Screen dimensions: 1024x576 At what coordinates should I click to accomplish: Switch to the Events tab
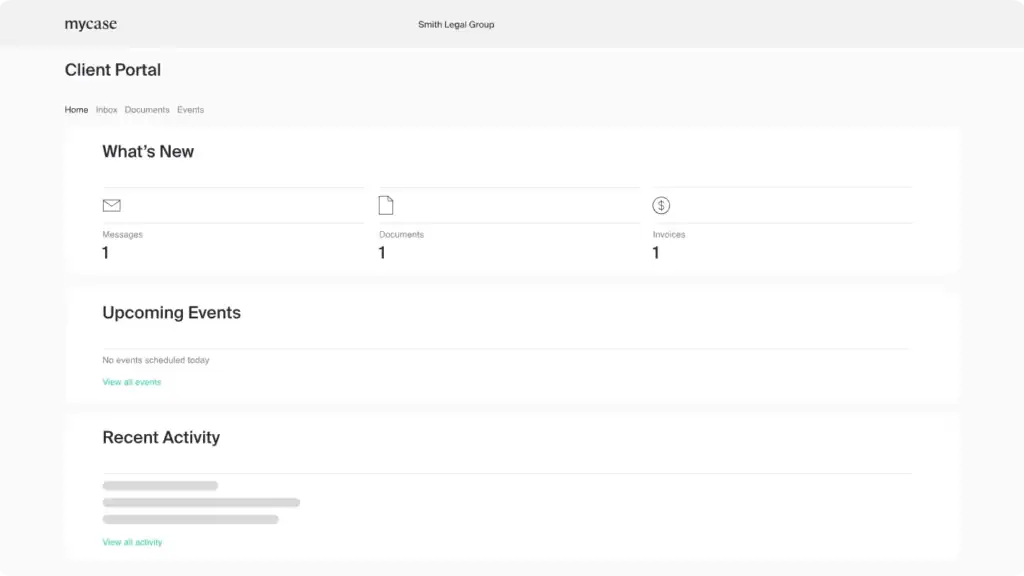pyautogui.click(x=191, y=110)
